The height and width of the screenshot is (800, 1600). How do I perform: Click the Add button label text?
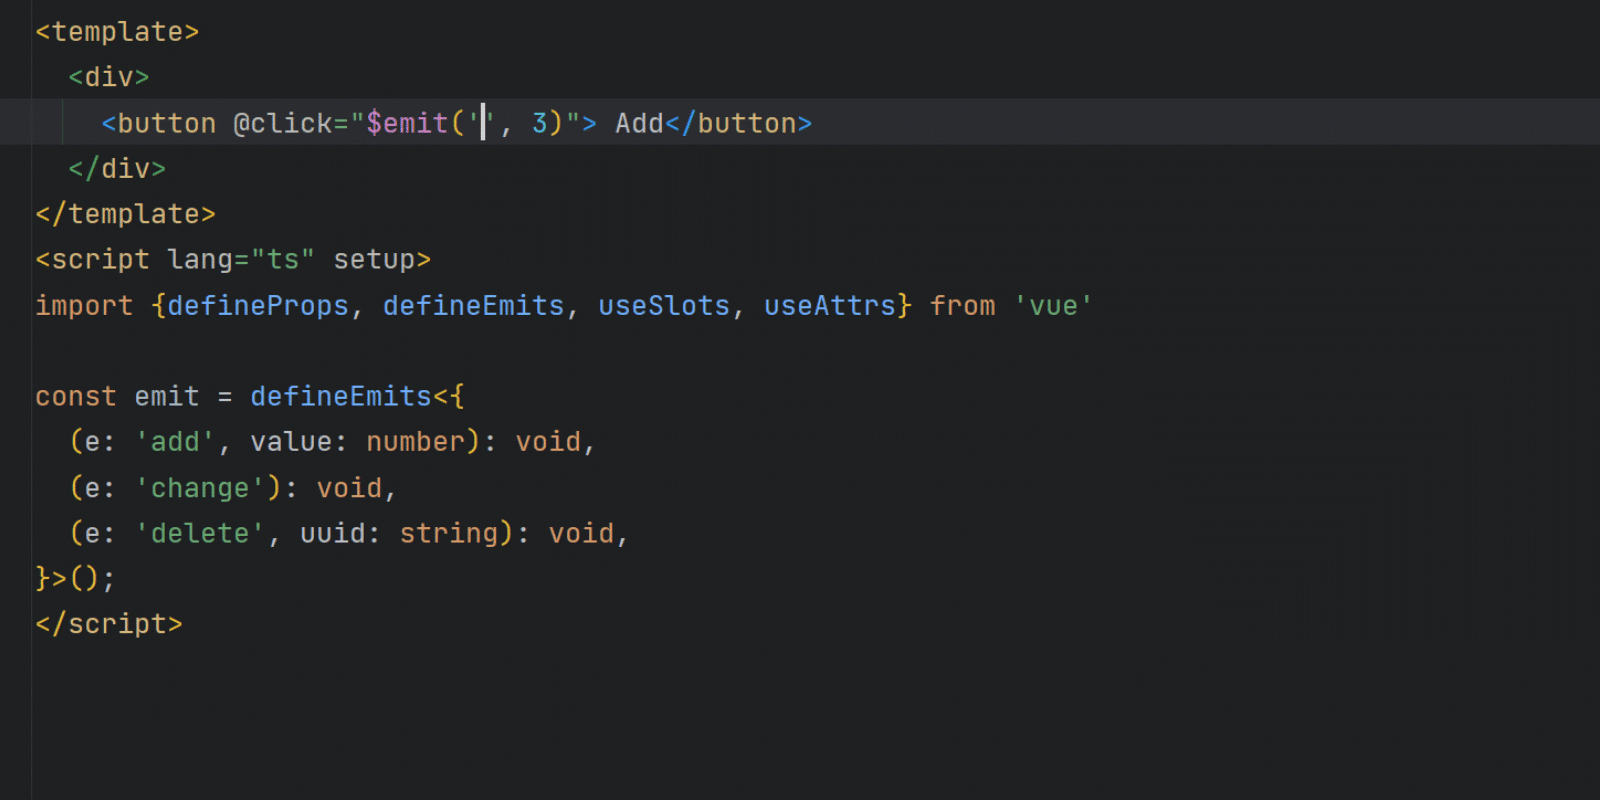(x=639, y=123)
